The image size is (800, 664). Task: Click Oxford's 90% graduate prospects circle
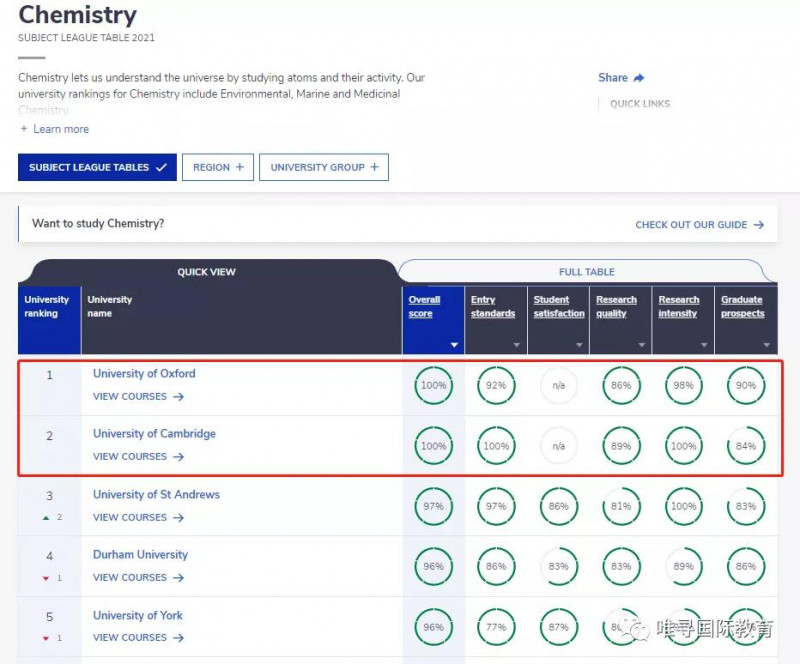(x=746, y=385)
